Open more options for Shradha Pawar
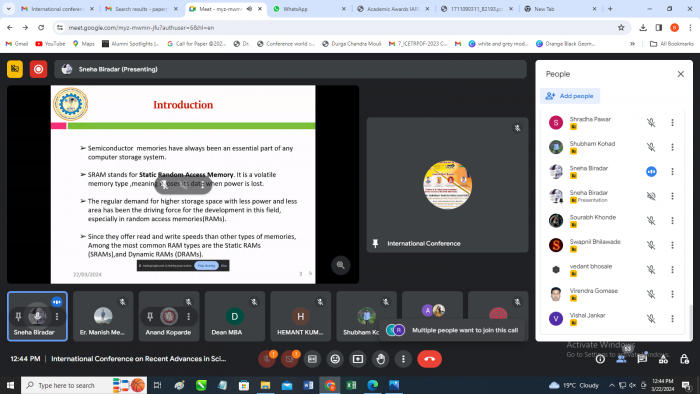Screen dimensions: 700x394 tap(672, 122)
